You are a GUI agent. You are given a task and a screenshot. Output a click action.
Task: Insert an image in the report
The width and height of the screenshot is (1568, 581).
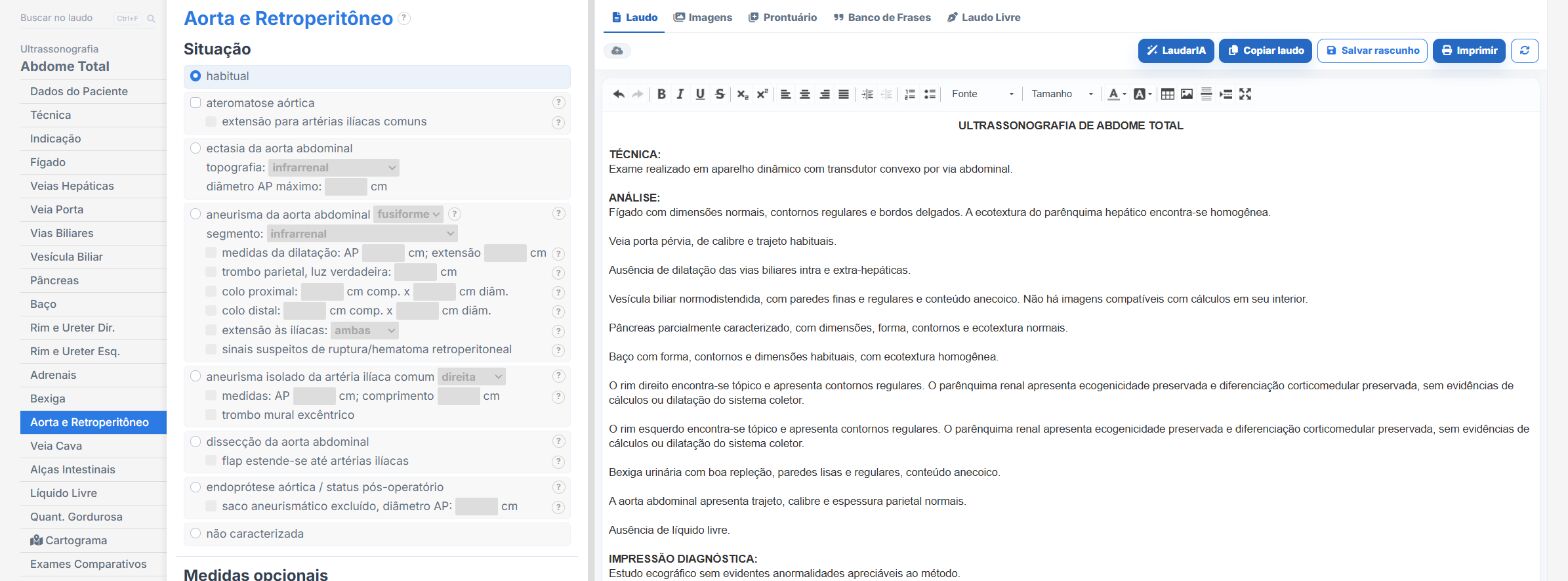point(1187,94)
